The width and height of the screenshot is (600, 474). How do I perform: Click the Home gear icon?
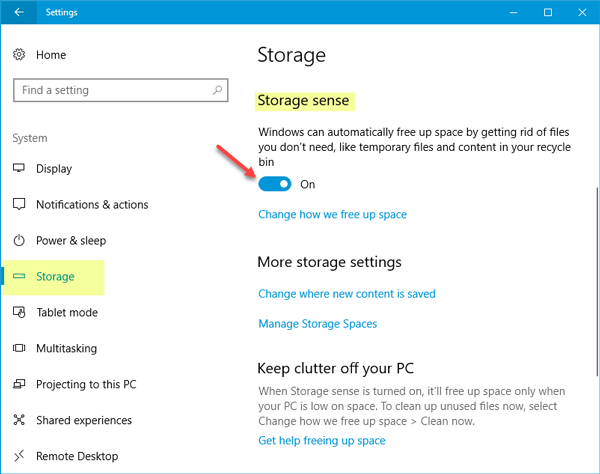[19, 55]
